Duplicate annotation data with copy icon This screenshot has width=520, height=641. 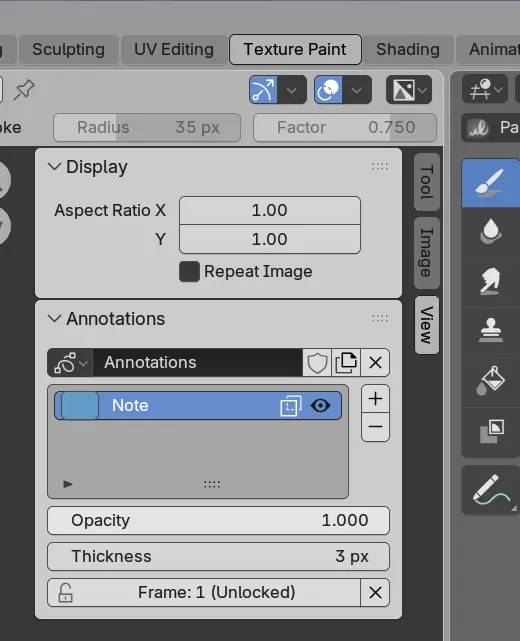click(346, 363)
